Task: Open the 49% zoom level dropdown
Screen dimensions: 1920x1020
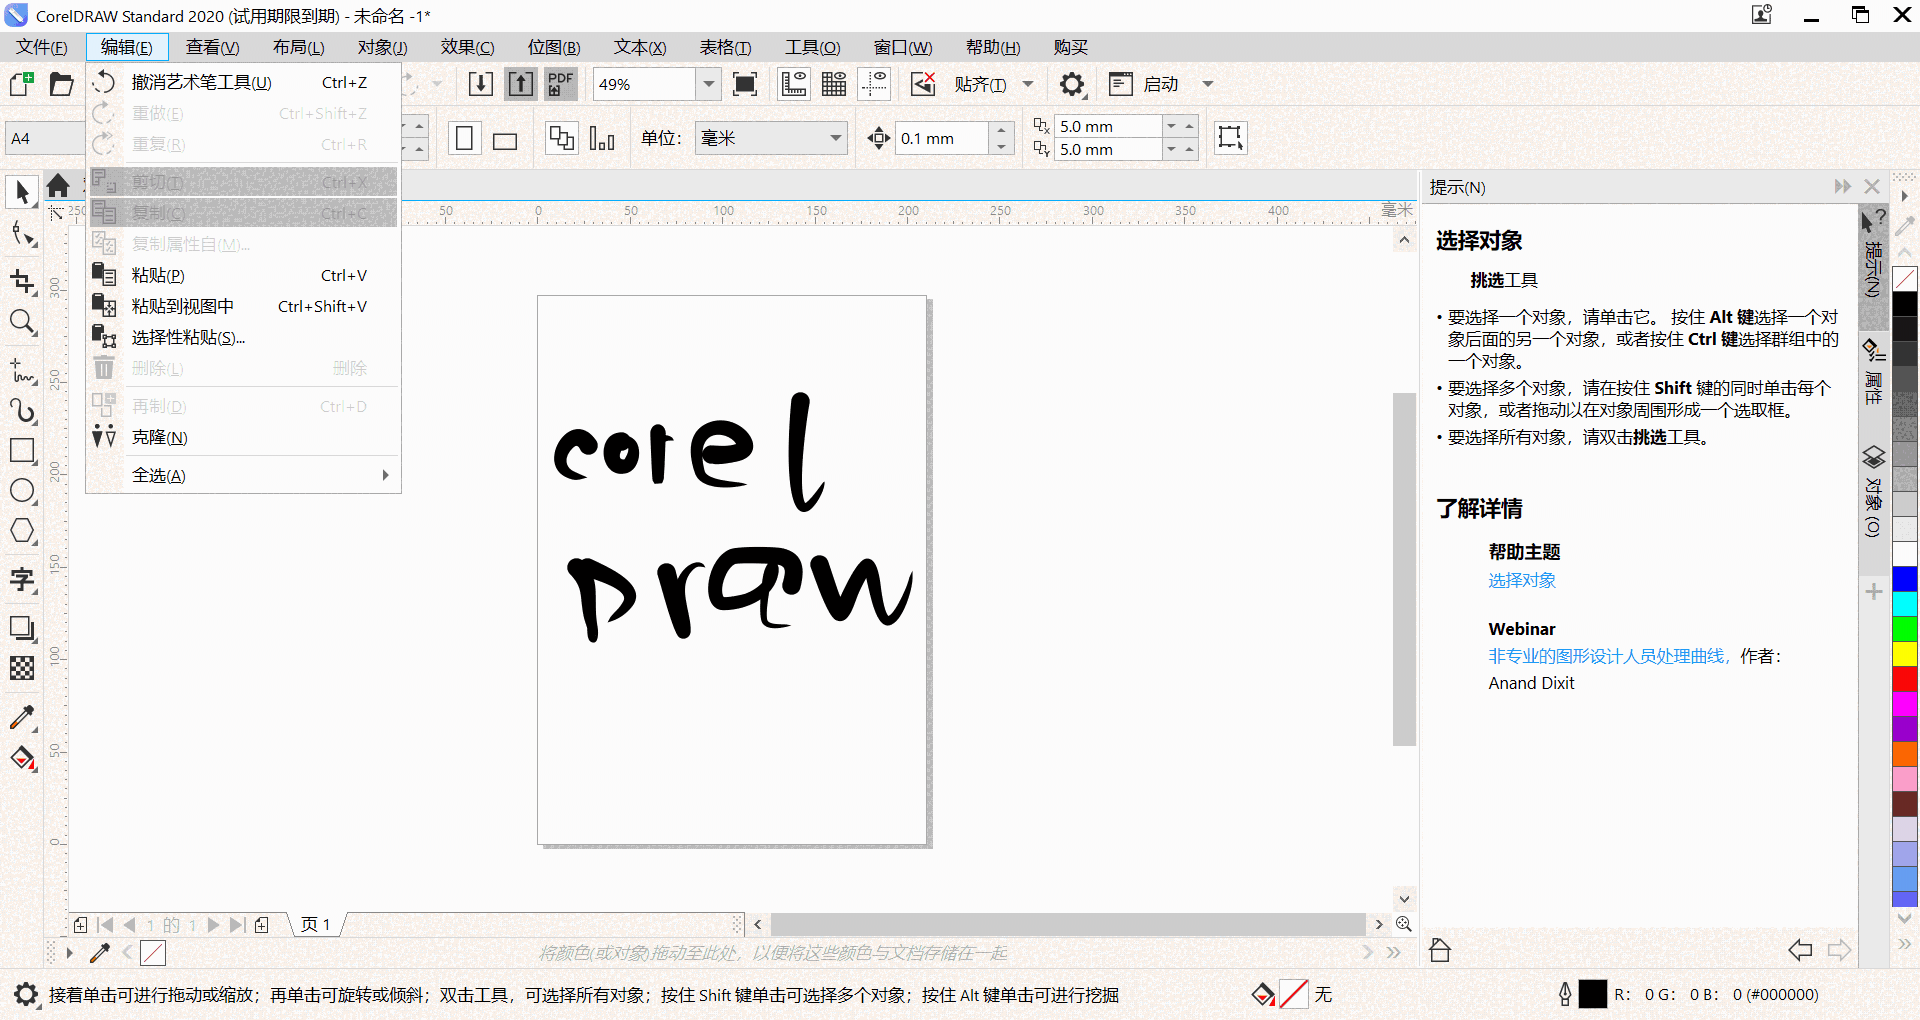Action: pos(708,84)
